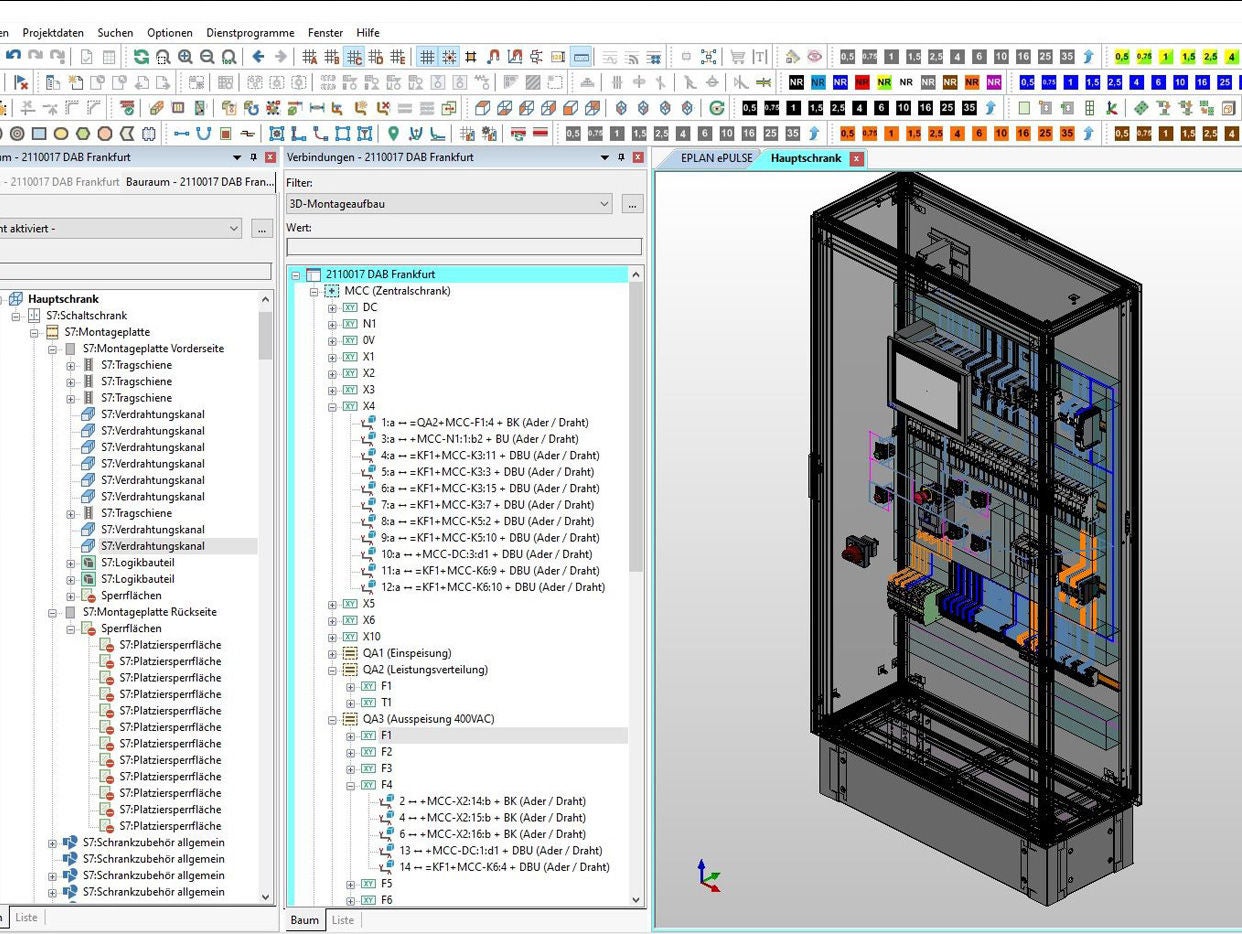Open the Dienstprogramme menu

[x=249, y=32]
